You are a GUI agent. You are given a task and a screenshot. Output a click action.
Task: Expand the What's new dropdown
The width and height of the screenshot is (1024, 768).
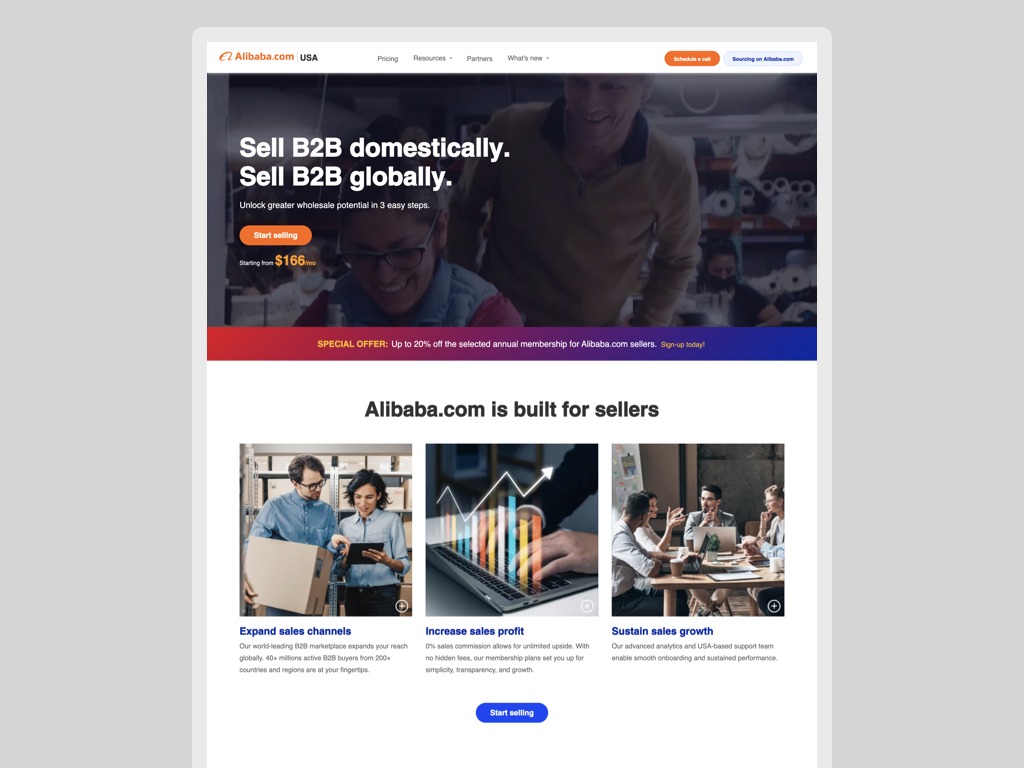click(528, 58)
